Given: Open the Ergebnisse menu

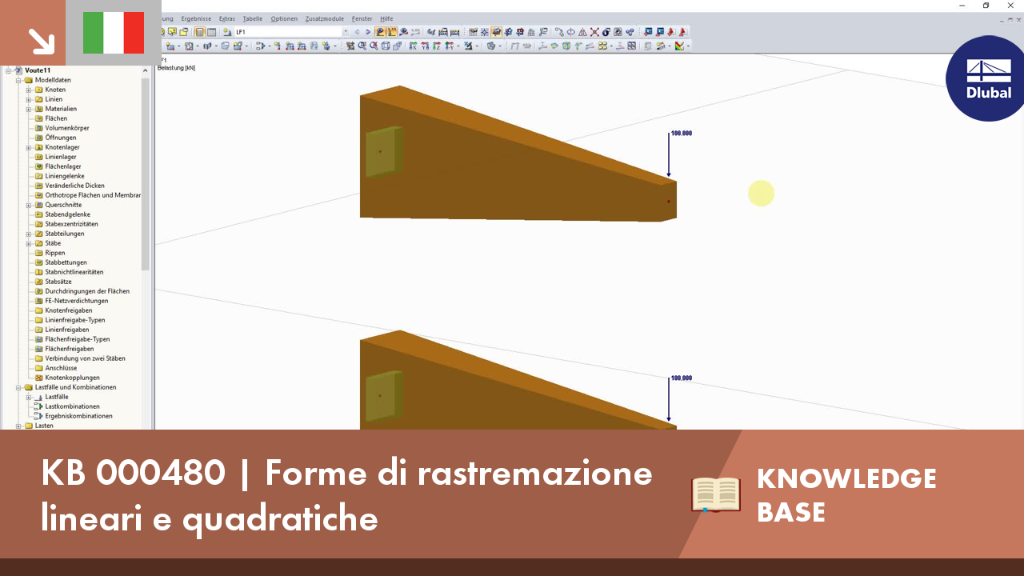Looking at the screenshot, I should click(x=196, y=19).
